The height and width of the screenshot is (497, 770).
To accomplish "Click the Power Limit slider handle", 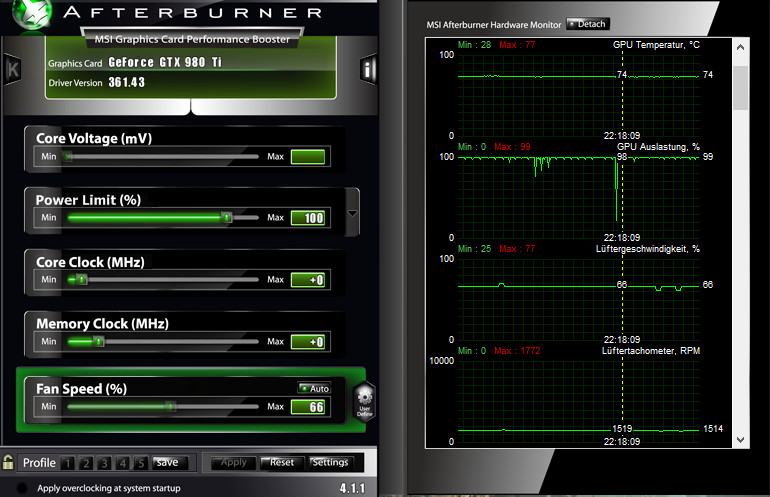I will click(x=226, y=217).
